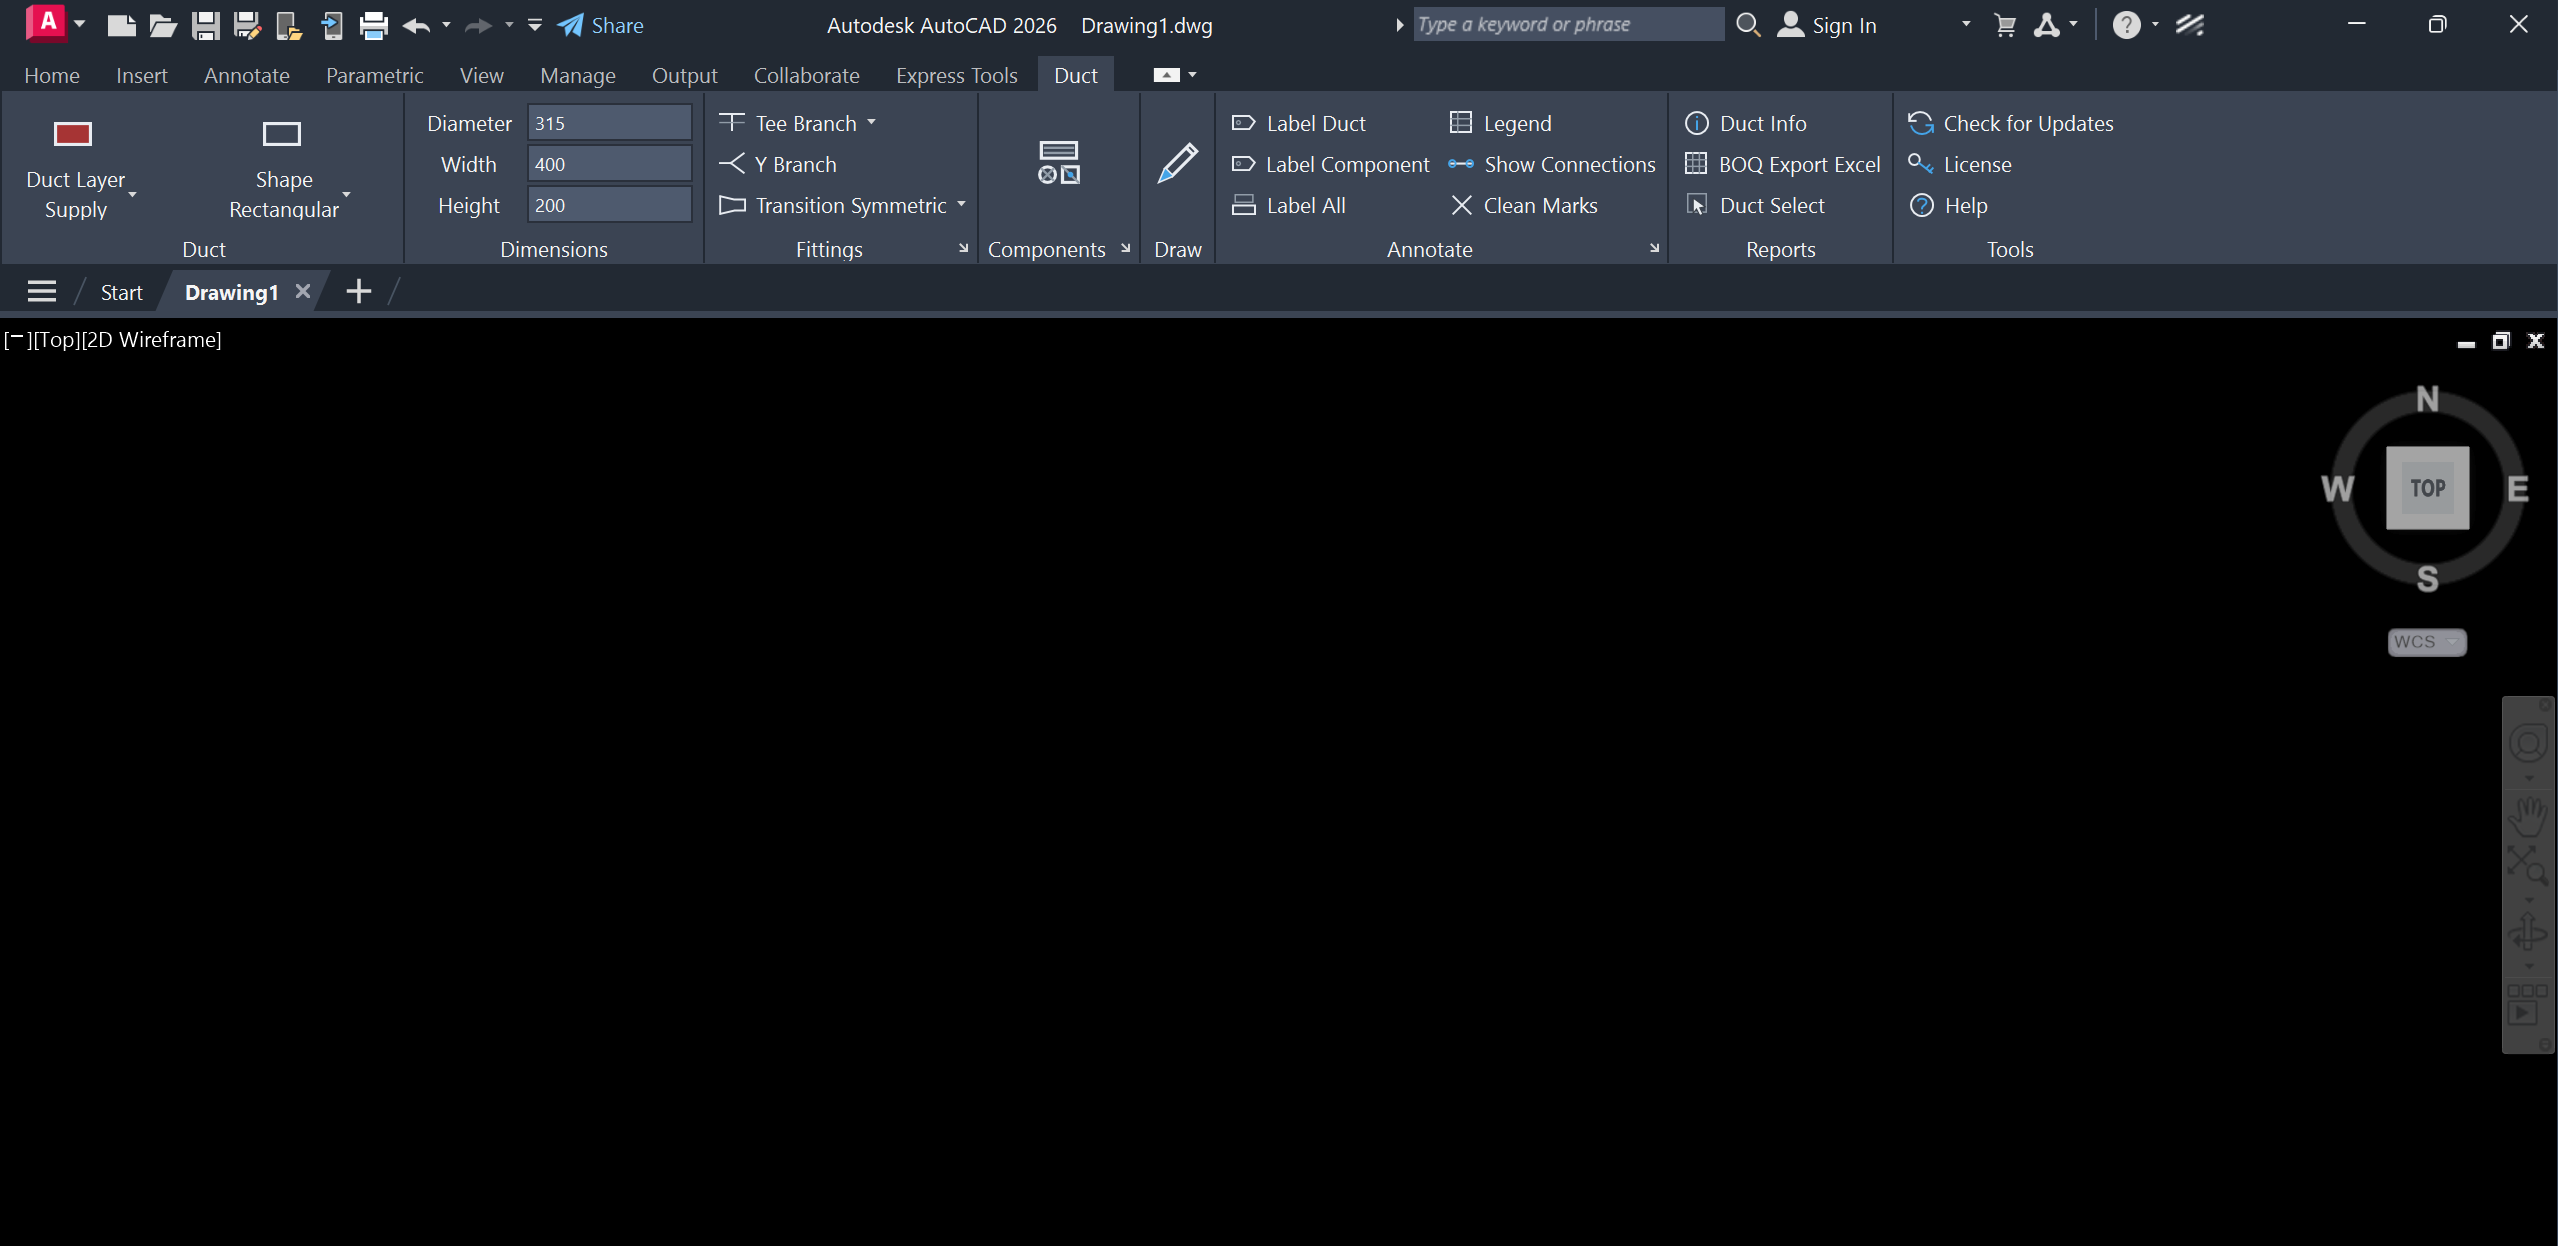Viewport: 2558px width, 1246px height.
Task: Click the search keyword input box
Action: 1568,25
